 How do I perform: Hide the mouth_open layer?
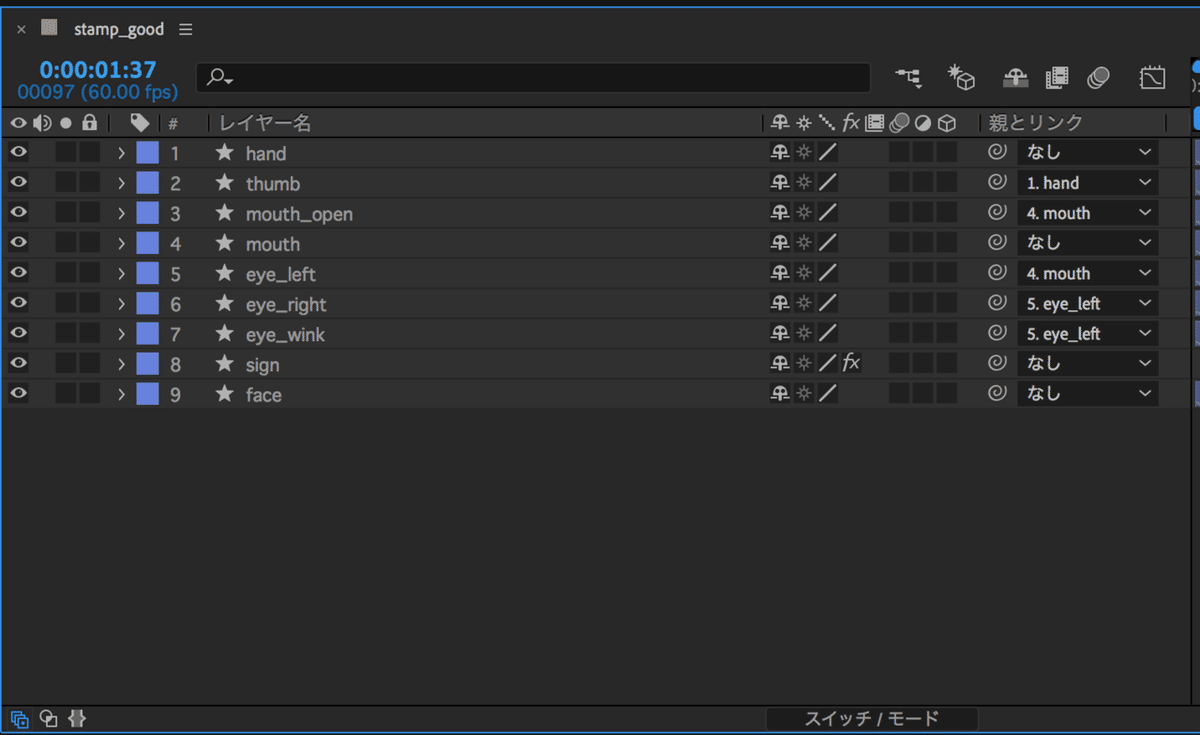click(18, 213)
